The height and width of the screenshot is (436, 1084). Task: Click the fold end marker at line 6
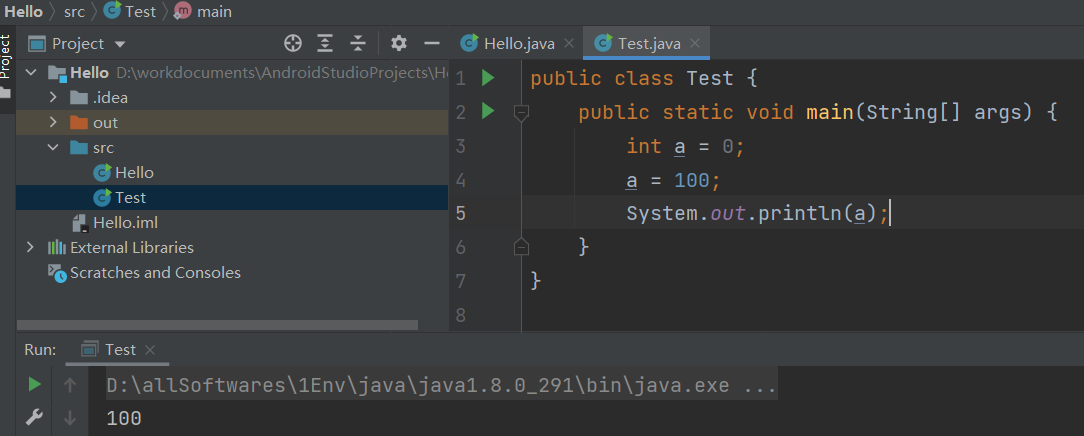pyautogui.click(x=522, y=247)
